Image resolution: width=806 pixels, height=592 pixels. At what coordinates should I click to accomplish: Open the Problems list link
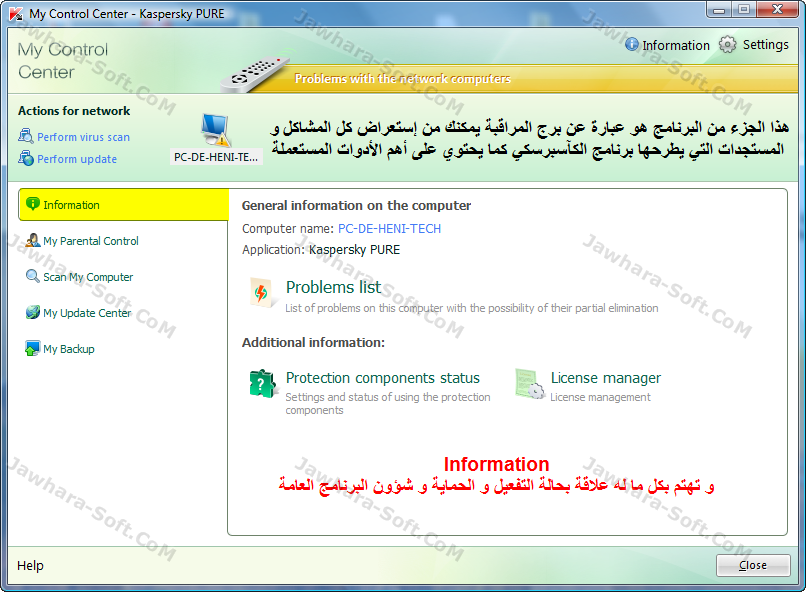click(334, 287)
